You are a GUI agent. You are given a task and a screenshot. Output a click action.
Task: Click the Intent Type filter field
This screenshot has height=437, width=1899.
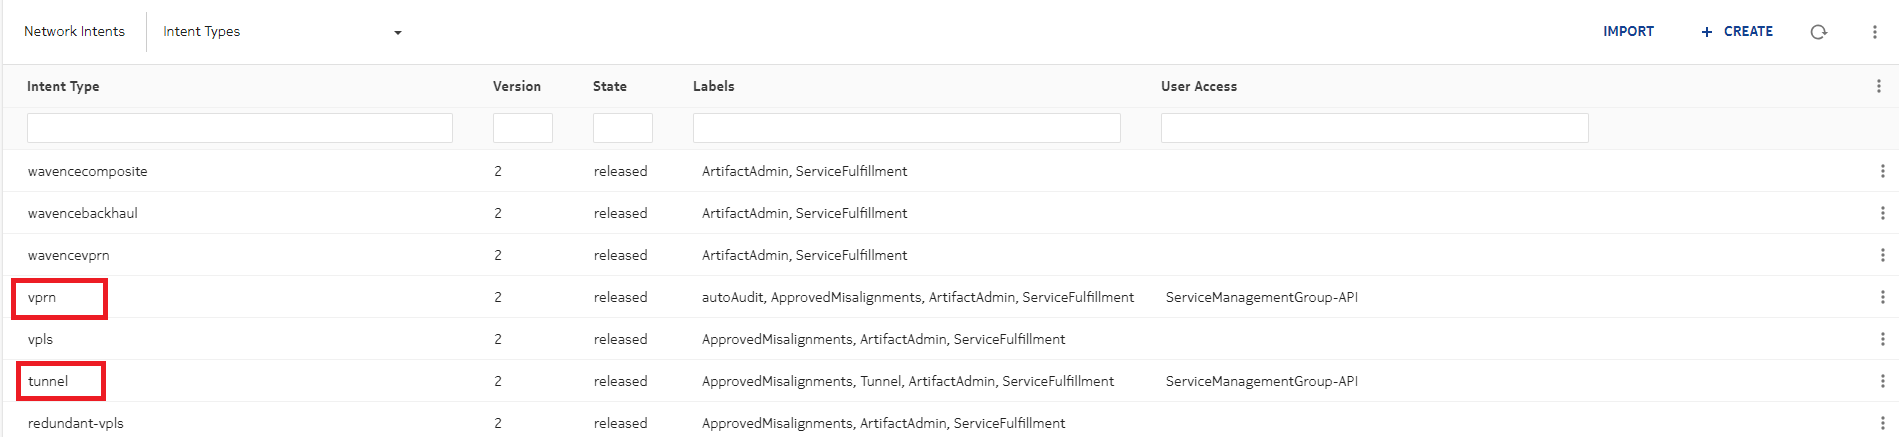tap(239, 128)
